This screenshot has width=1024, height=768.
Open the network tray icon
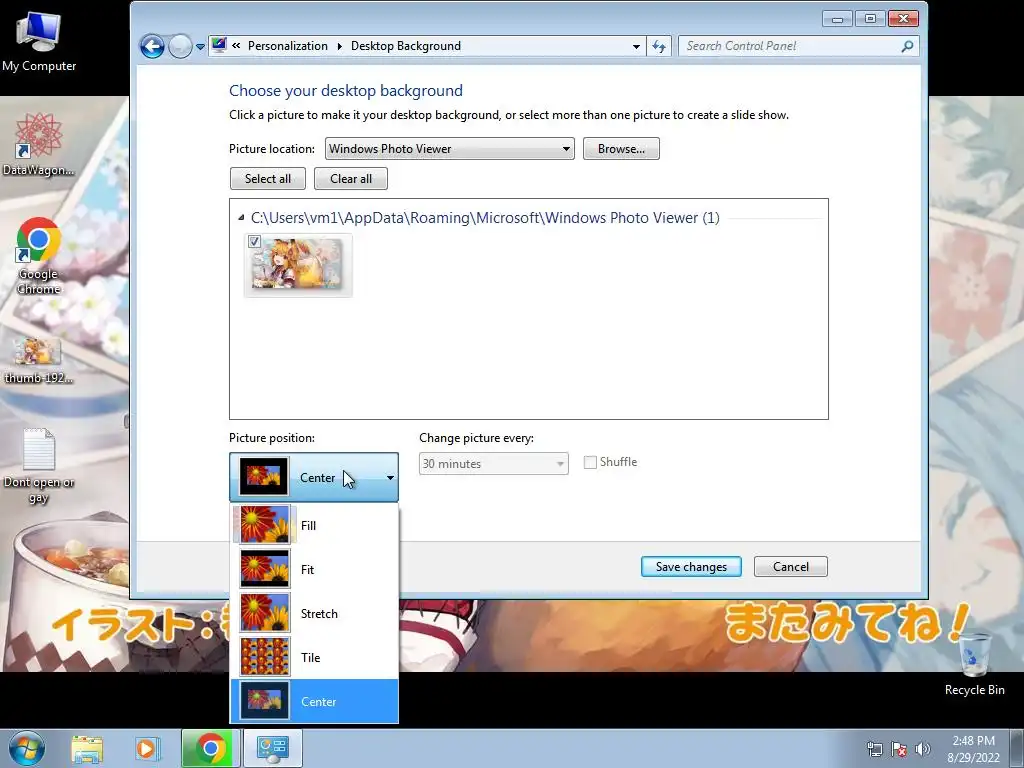[874, 749]
